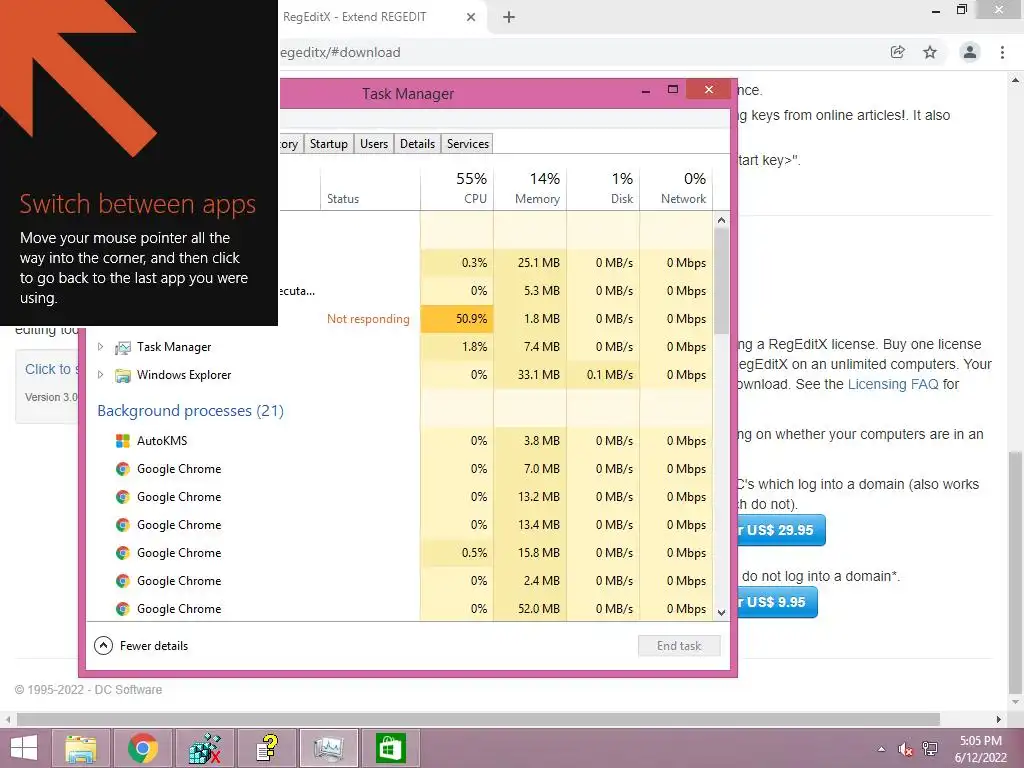The height and width of the screenshot is (768, 1024).
Task: Click the Chrome address bar URL
Action: click(340, 52)
